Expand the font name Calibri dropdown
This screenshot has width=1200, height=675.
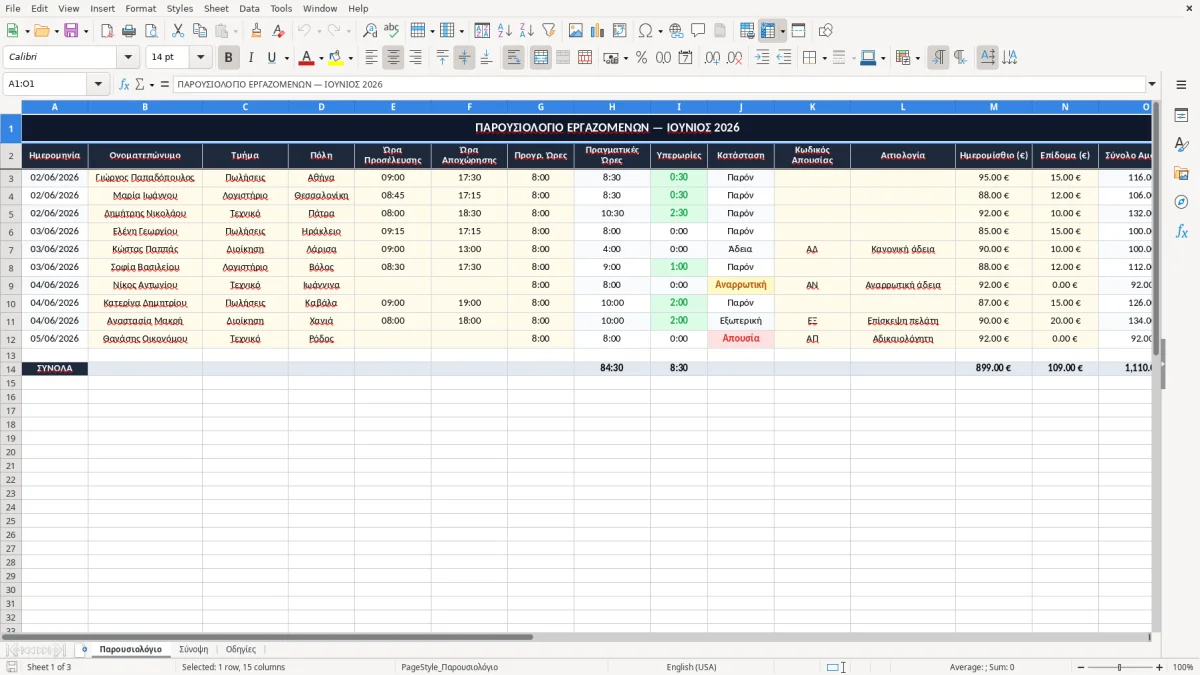[128, 58]
